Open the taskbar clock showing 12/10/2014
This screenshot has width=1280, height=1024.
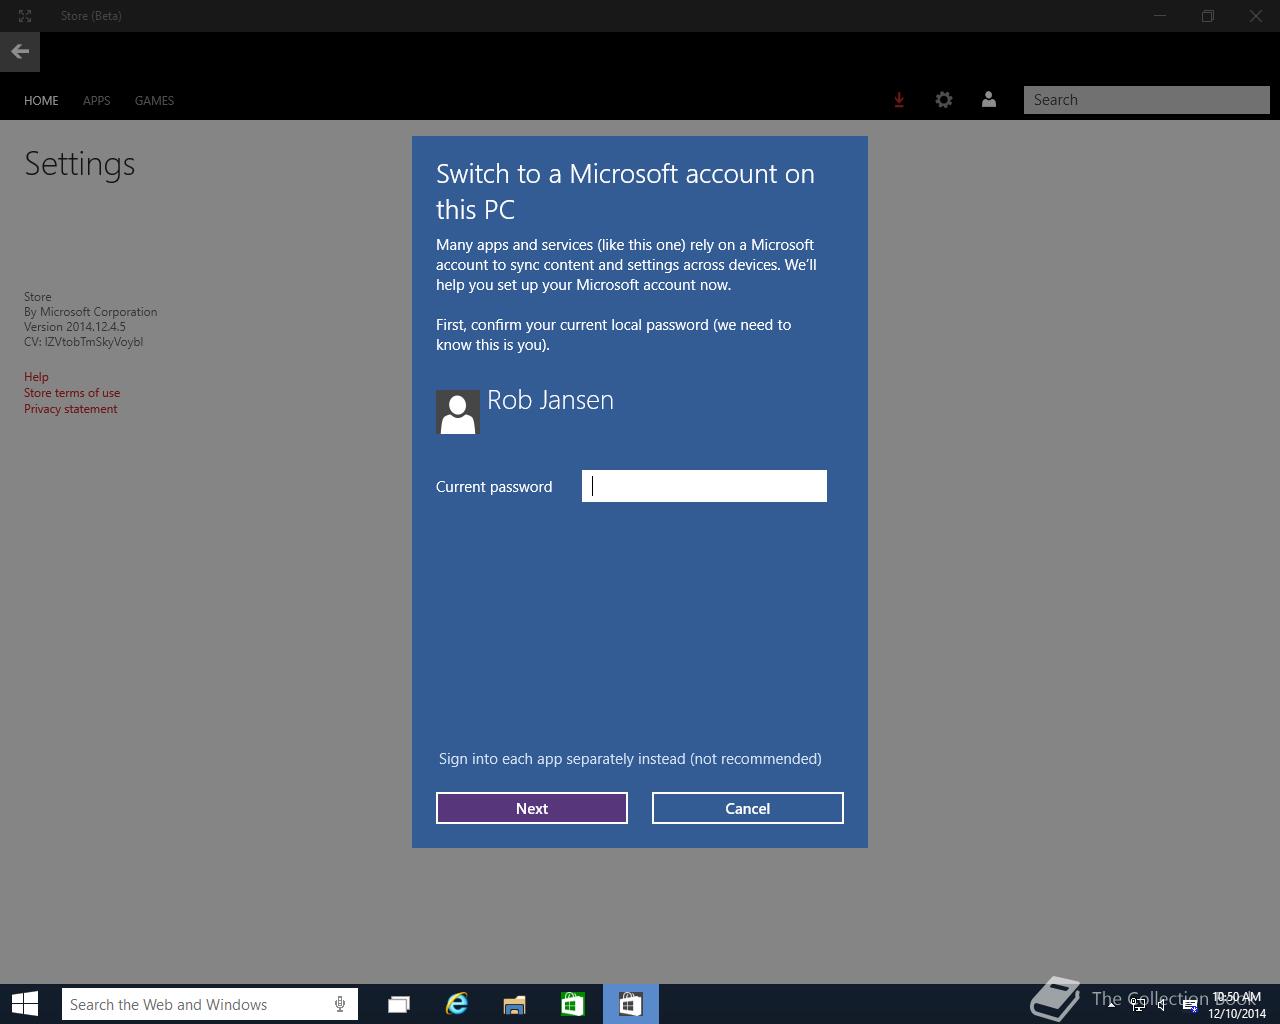[1237, 1005]
